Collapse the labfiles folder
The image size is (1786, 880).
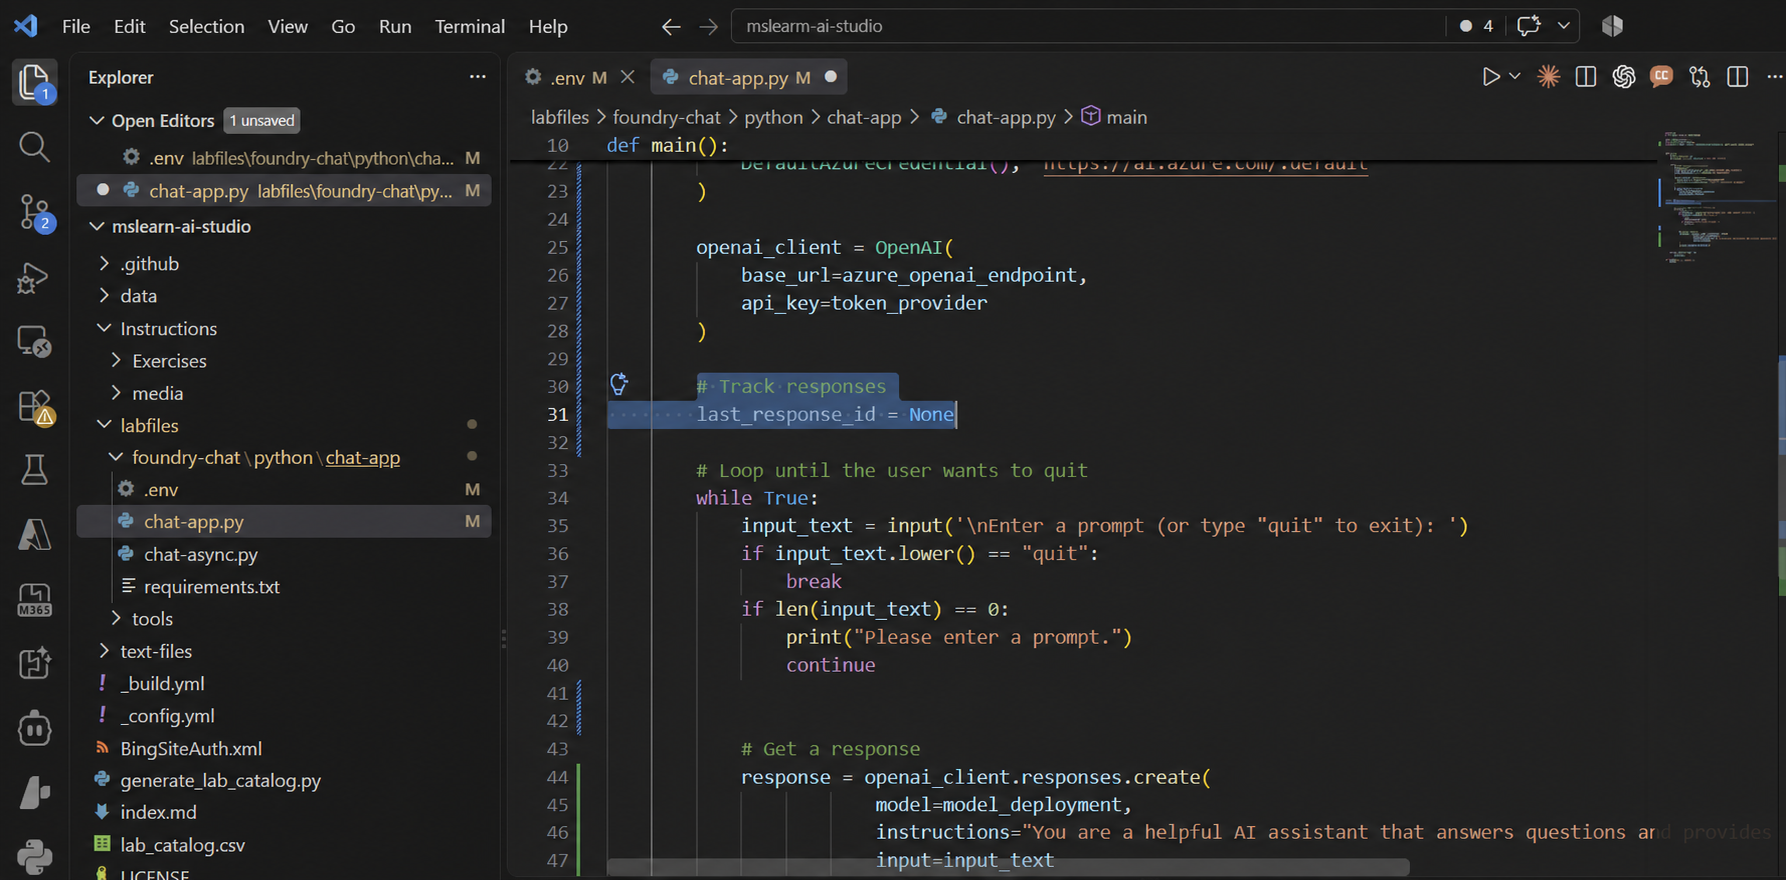click(x=105, y=426)
